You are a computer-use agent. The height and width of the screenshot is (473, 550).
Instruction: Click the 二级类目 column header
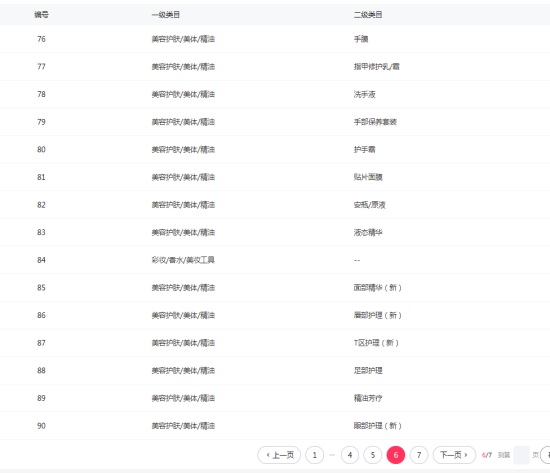click(368, 15)
